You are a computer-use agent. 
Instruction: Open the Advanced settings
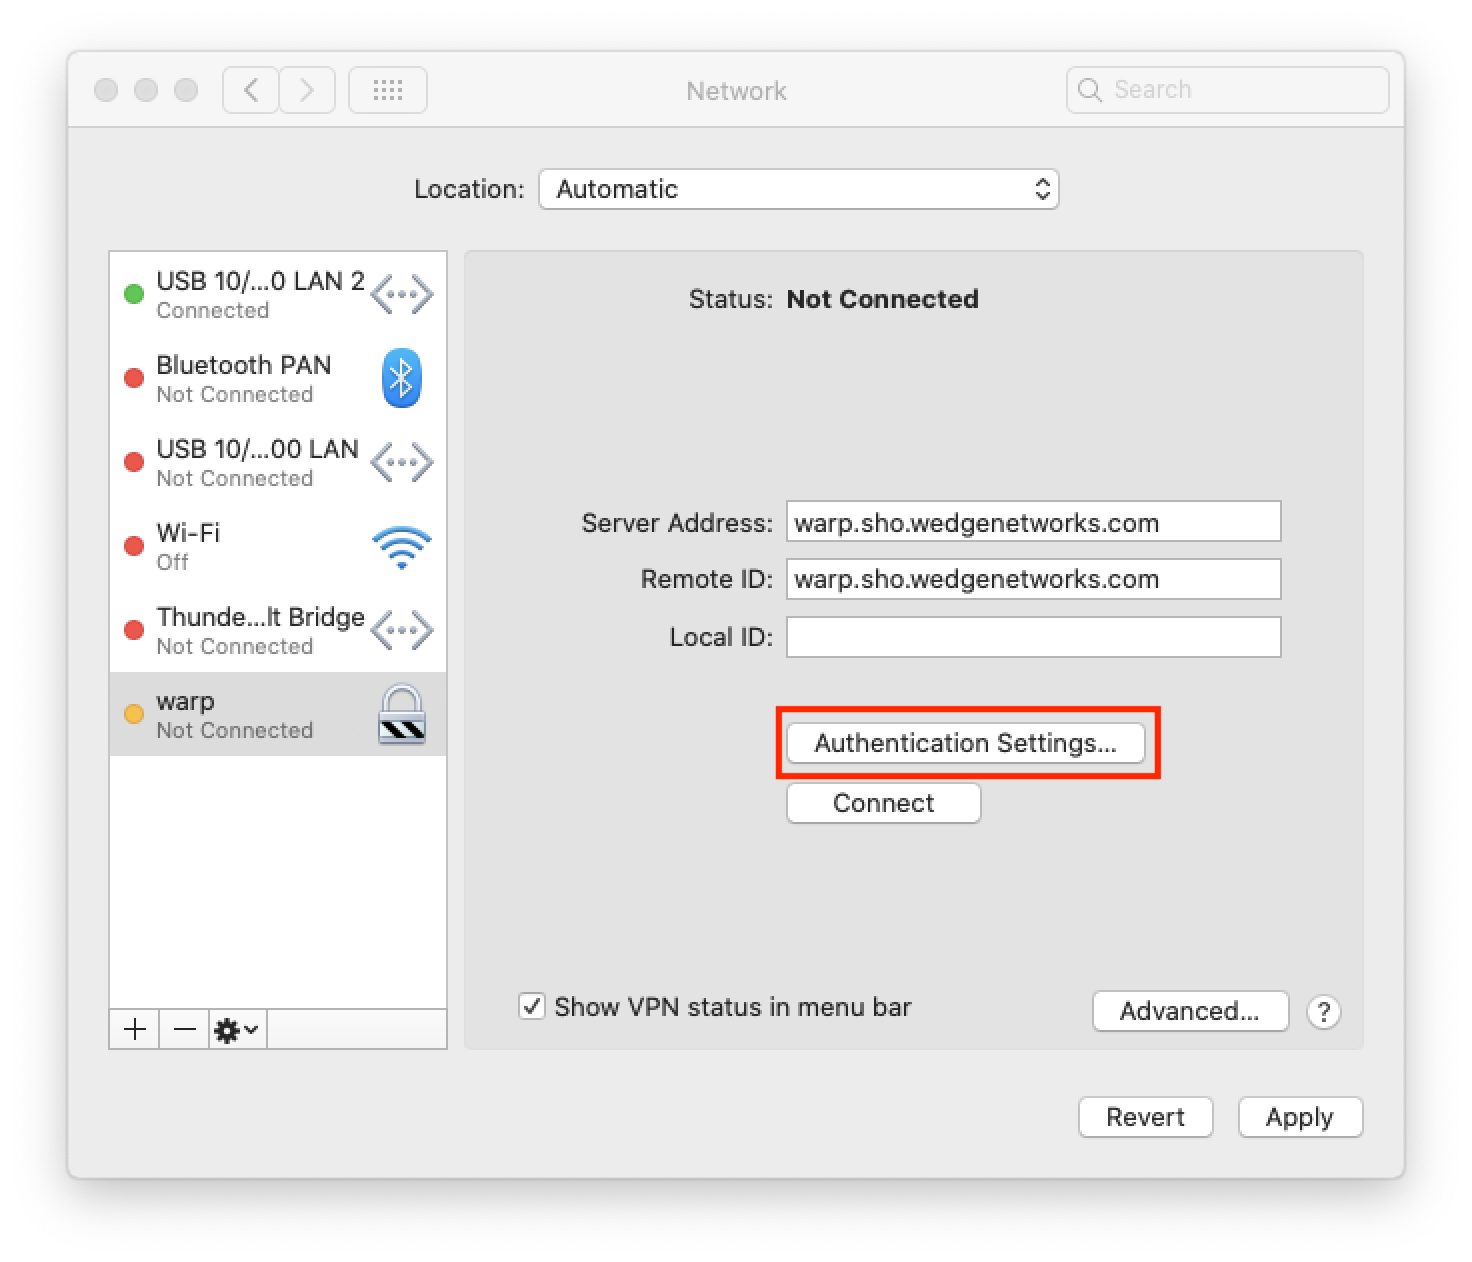tap(1189, 1012)
